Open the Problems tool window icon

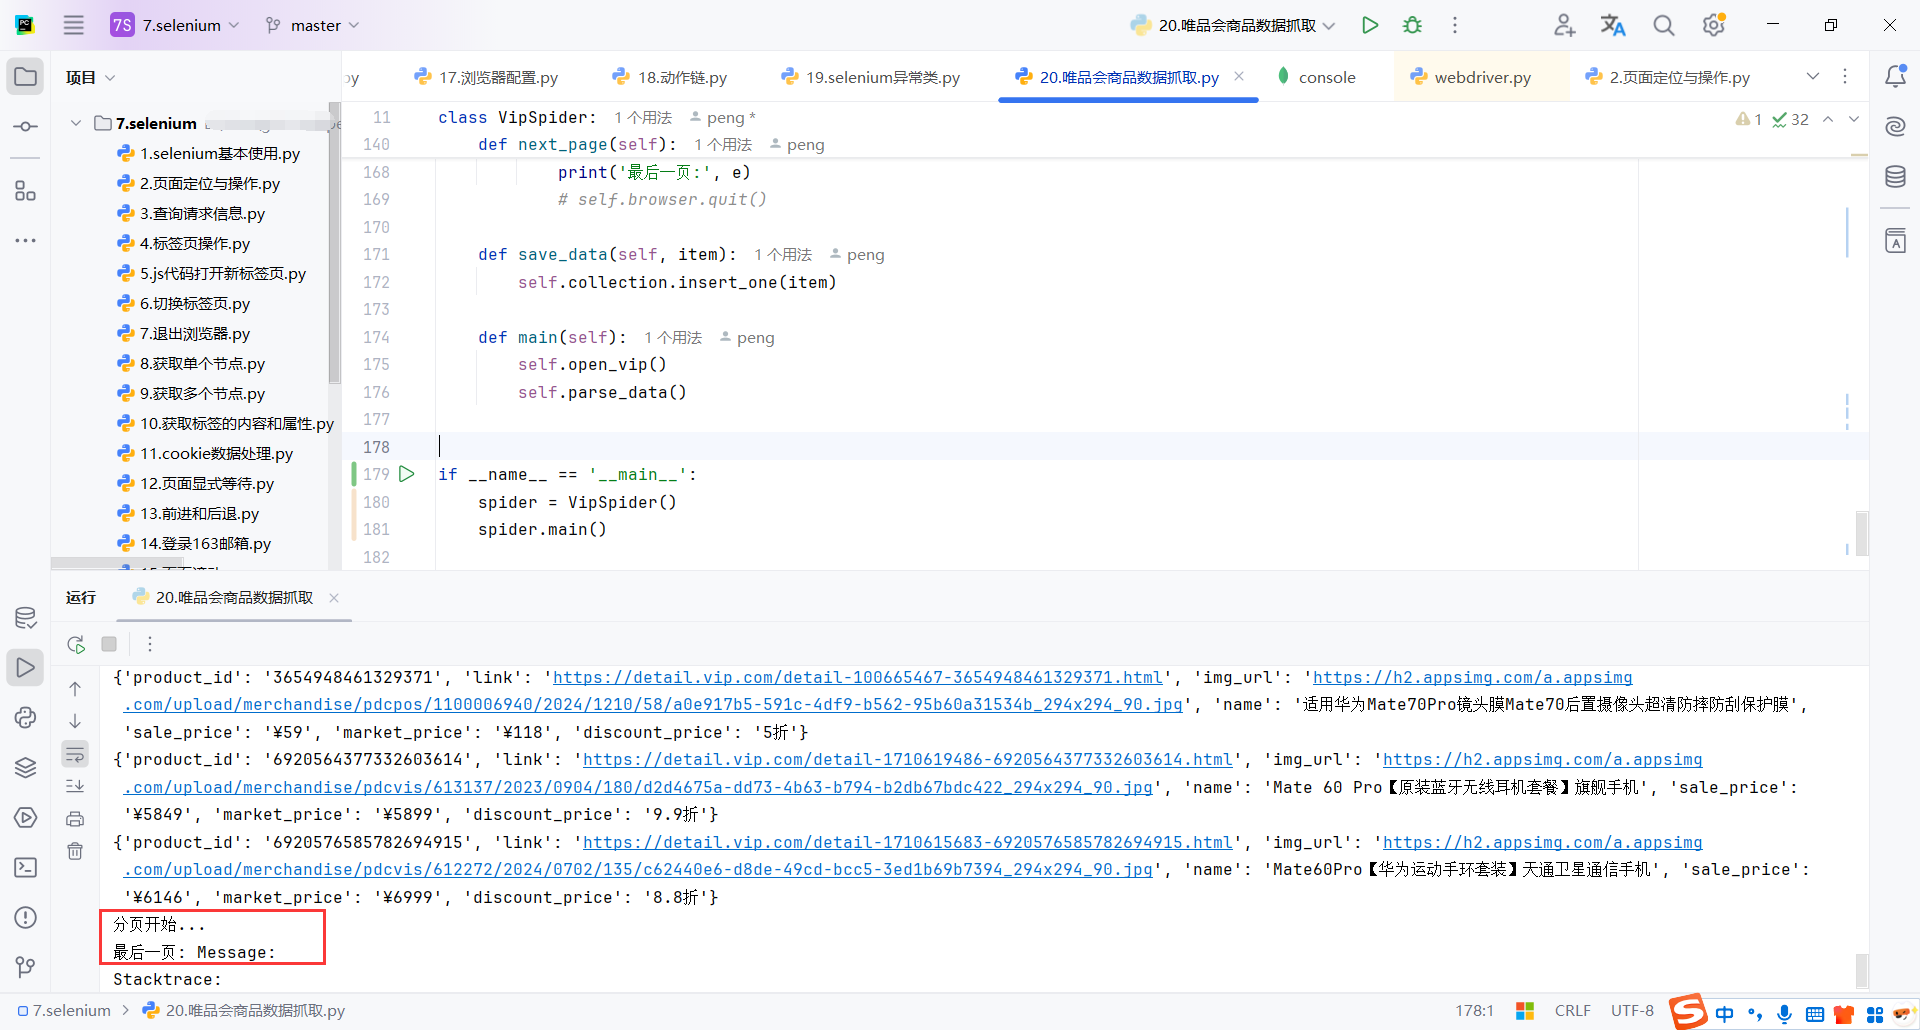pyautogui.click(x=26, y=917)
